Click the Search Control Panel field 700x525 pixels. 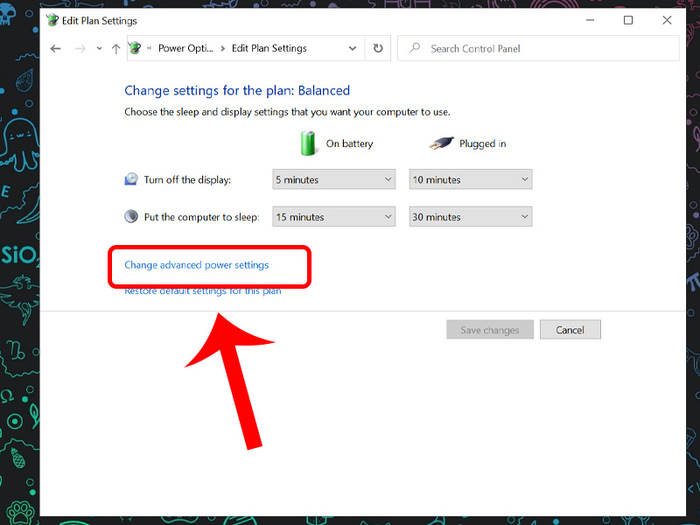538,48
